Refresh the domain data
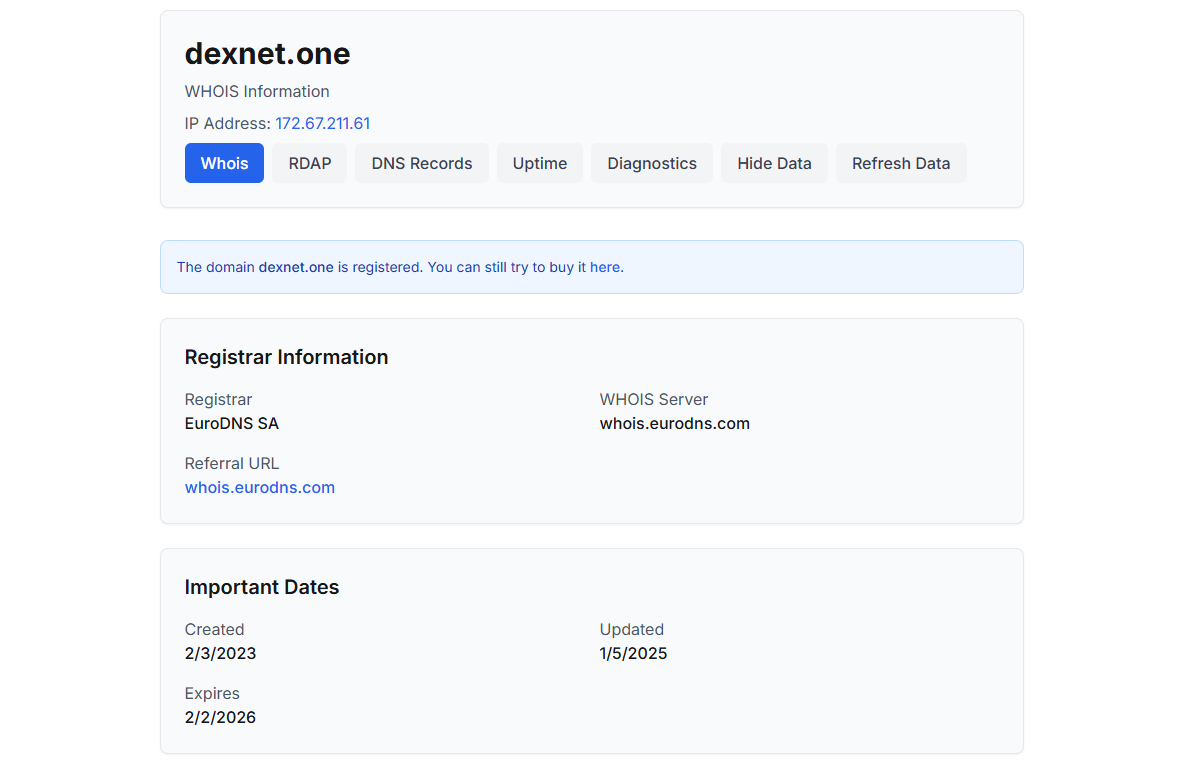The height and width of the screenshot is (775, 1193). tap(901, 163)
